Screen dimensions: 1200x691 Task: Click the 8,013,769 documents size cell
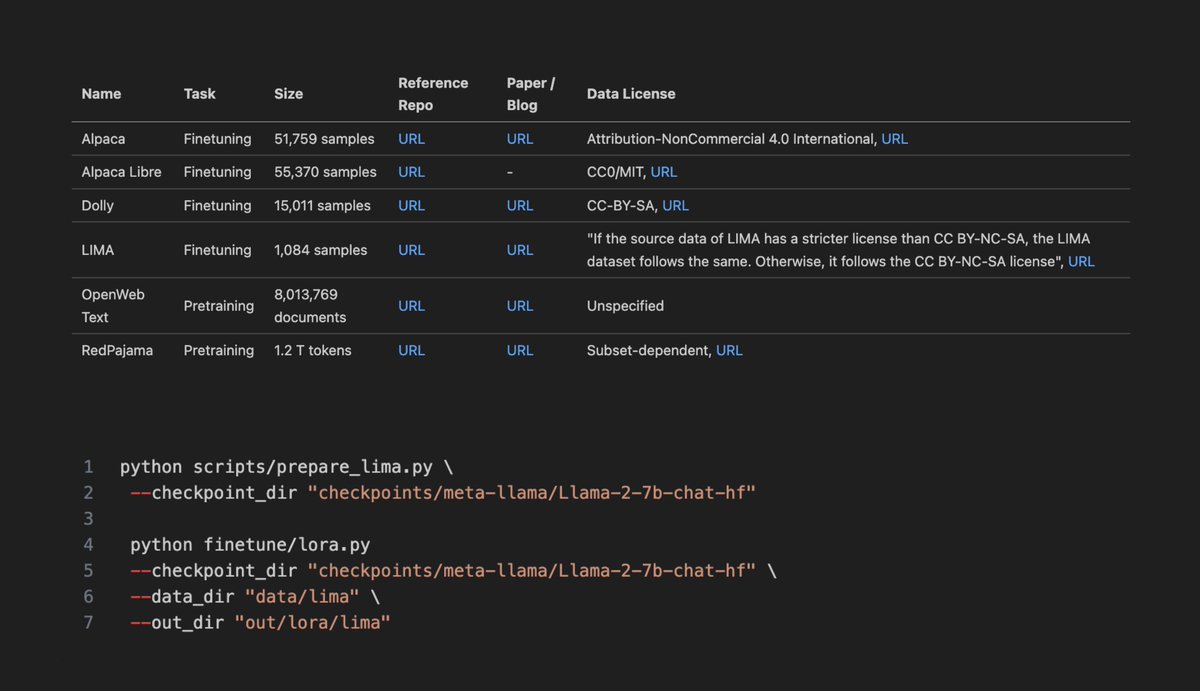click(310, 306)
